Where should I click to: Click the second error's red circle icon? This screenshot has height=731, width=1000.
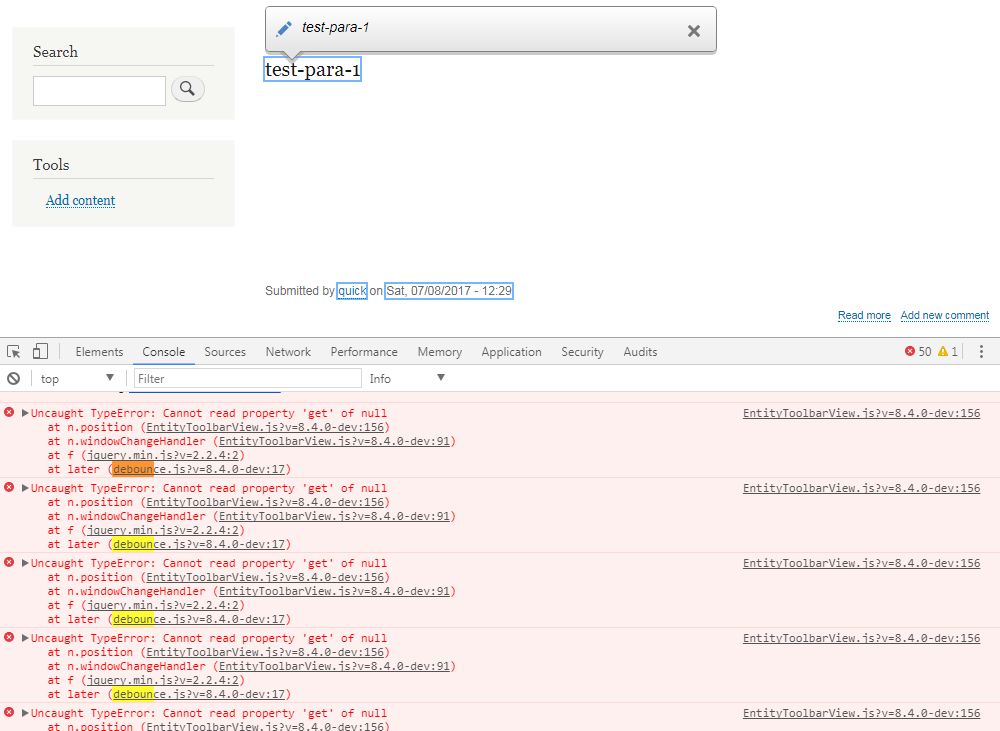(x=9, y=487)
